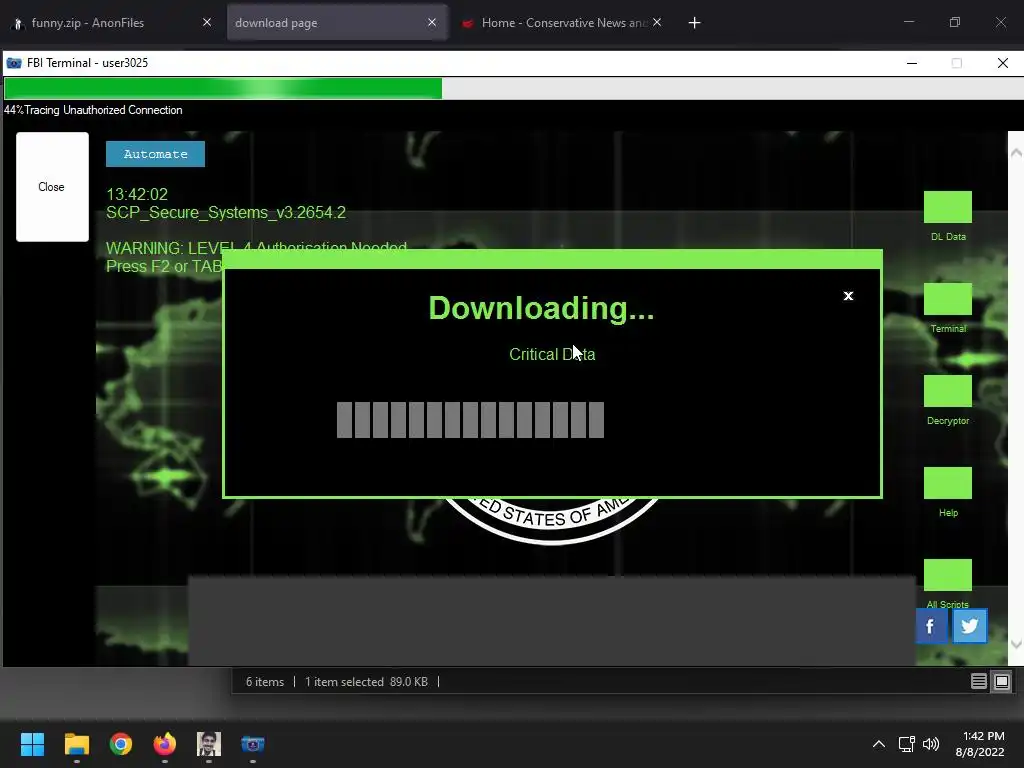
Task: Launch the Decryptor green icon
Action: (948, 391)
